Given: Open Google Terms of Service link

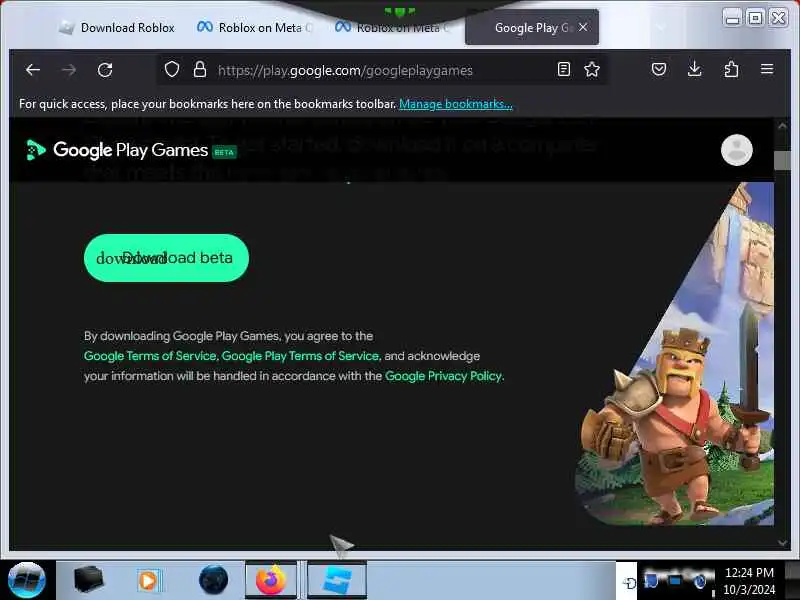Looking at the screenshot, I should pos(150,356).
